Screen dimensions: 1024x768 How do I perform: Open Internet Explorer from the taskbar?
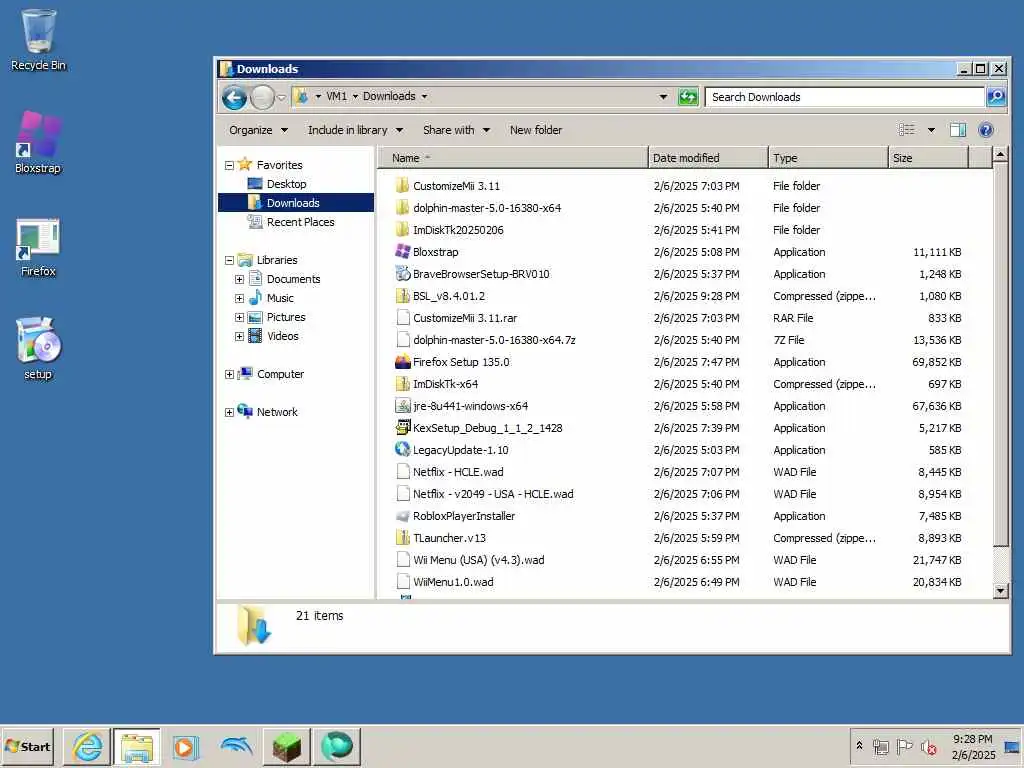tap(88, 746)
